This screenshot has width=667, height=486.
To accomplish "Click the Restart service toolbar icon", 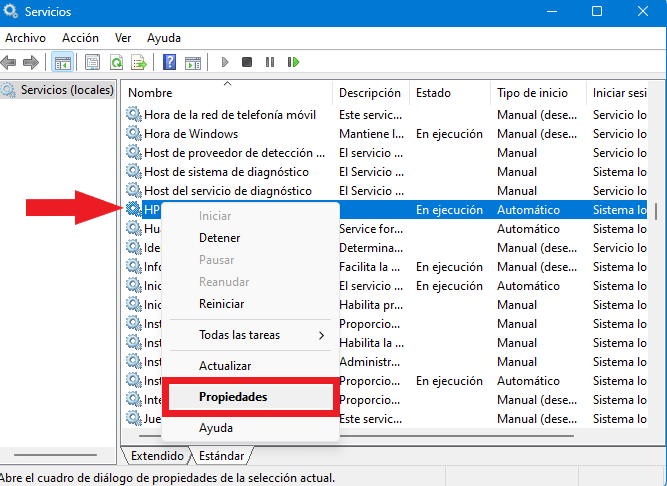I will (x=293, y=63).
